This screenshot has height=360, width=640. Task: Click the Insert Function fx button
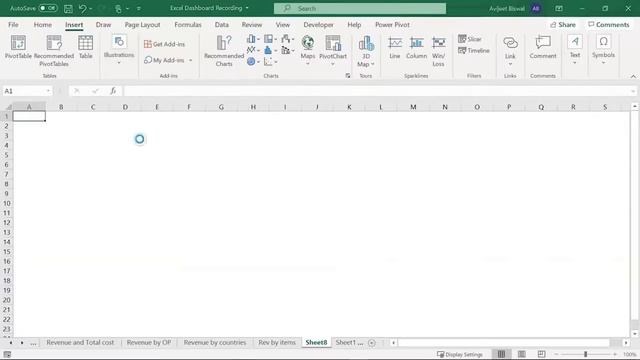tap(113, 91)
